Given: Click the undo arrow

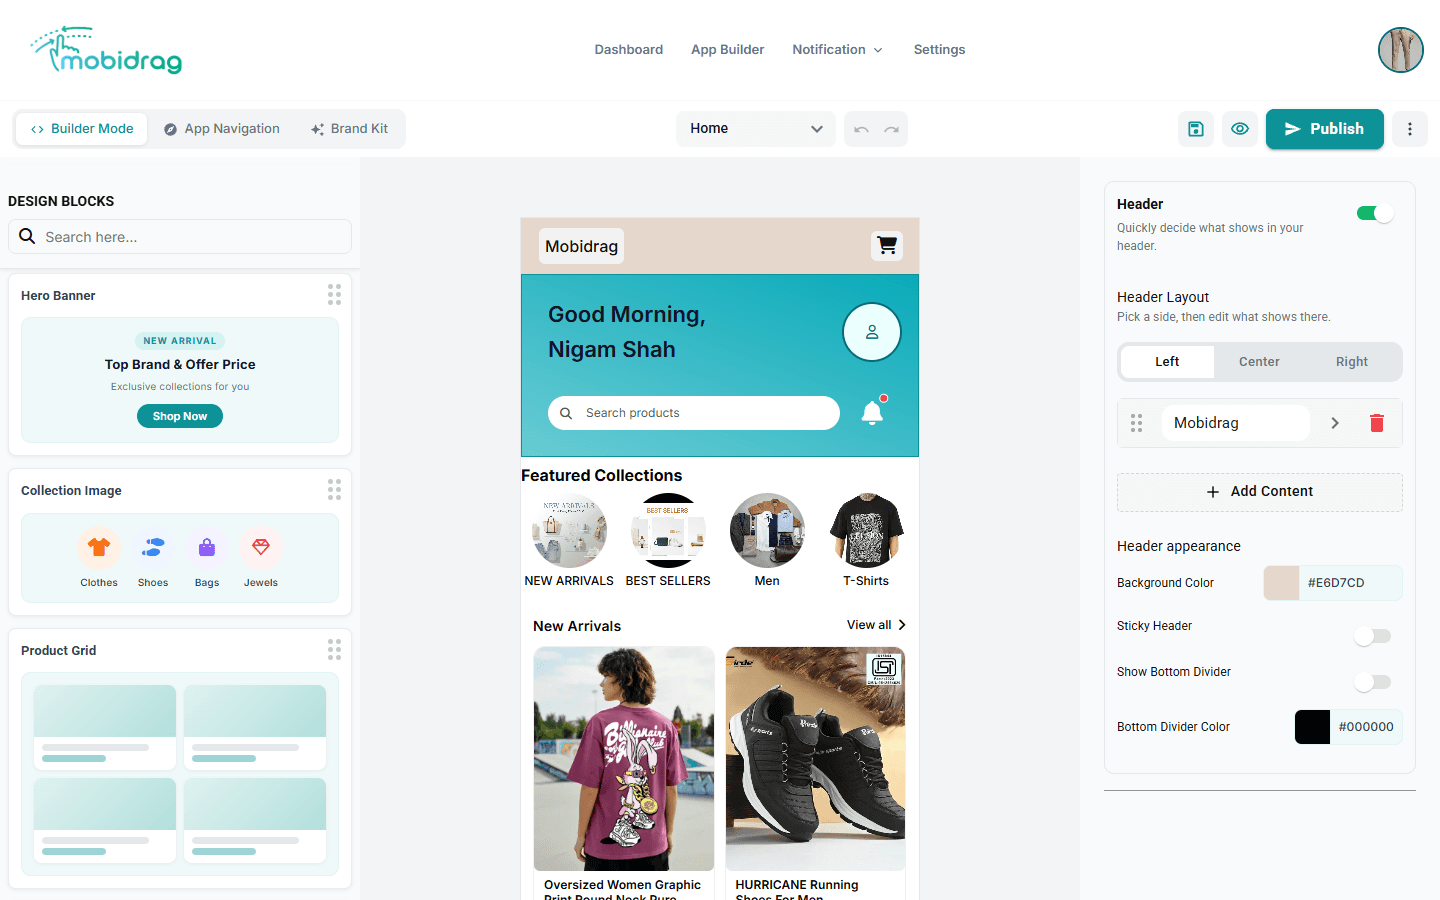Looking at the screenshot, I should (861, 129).
